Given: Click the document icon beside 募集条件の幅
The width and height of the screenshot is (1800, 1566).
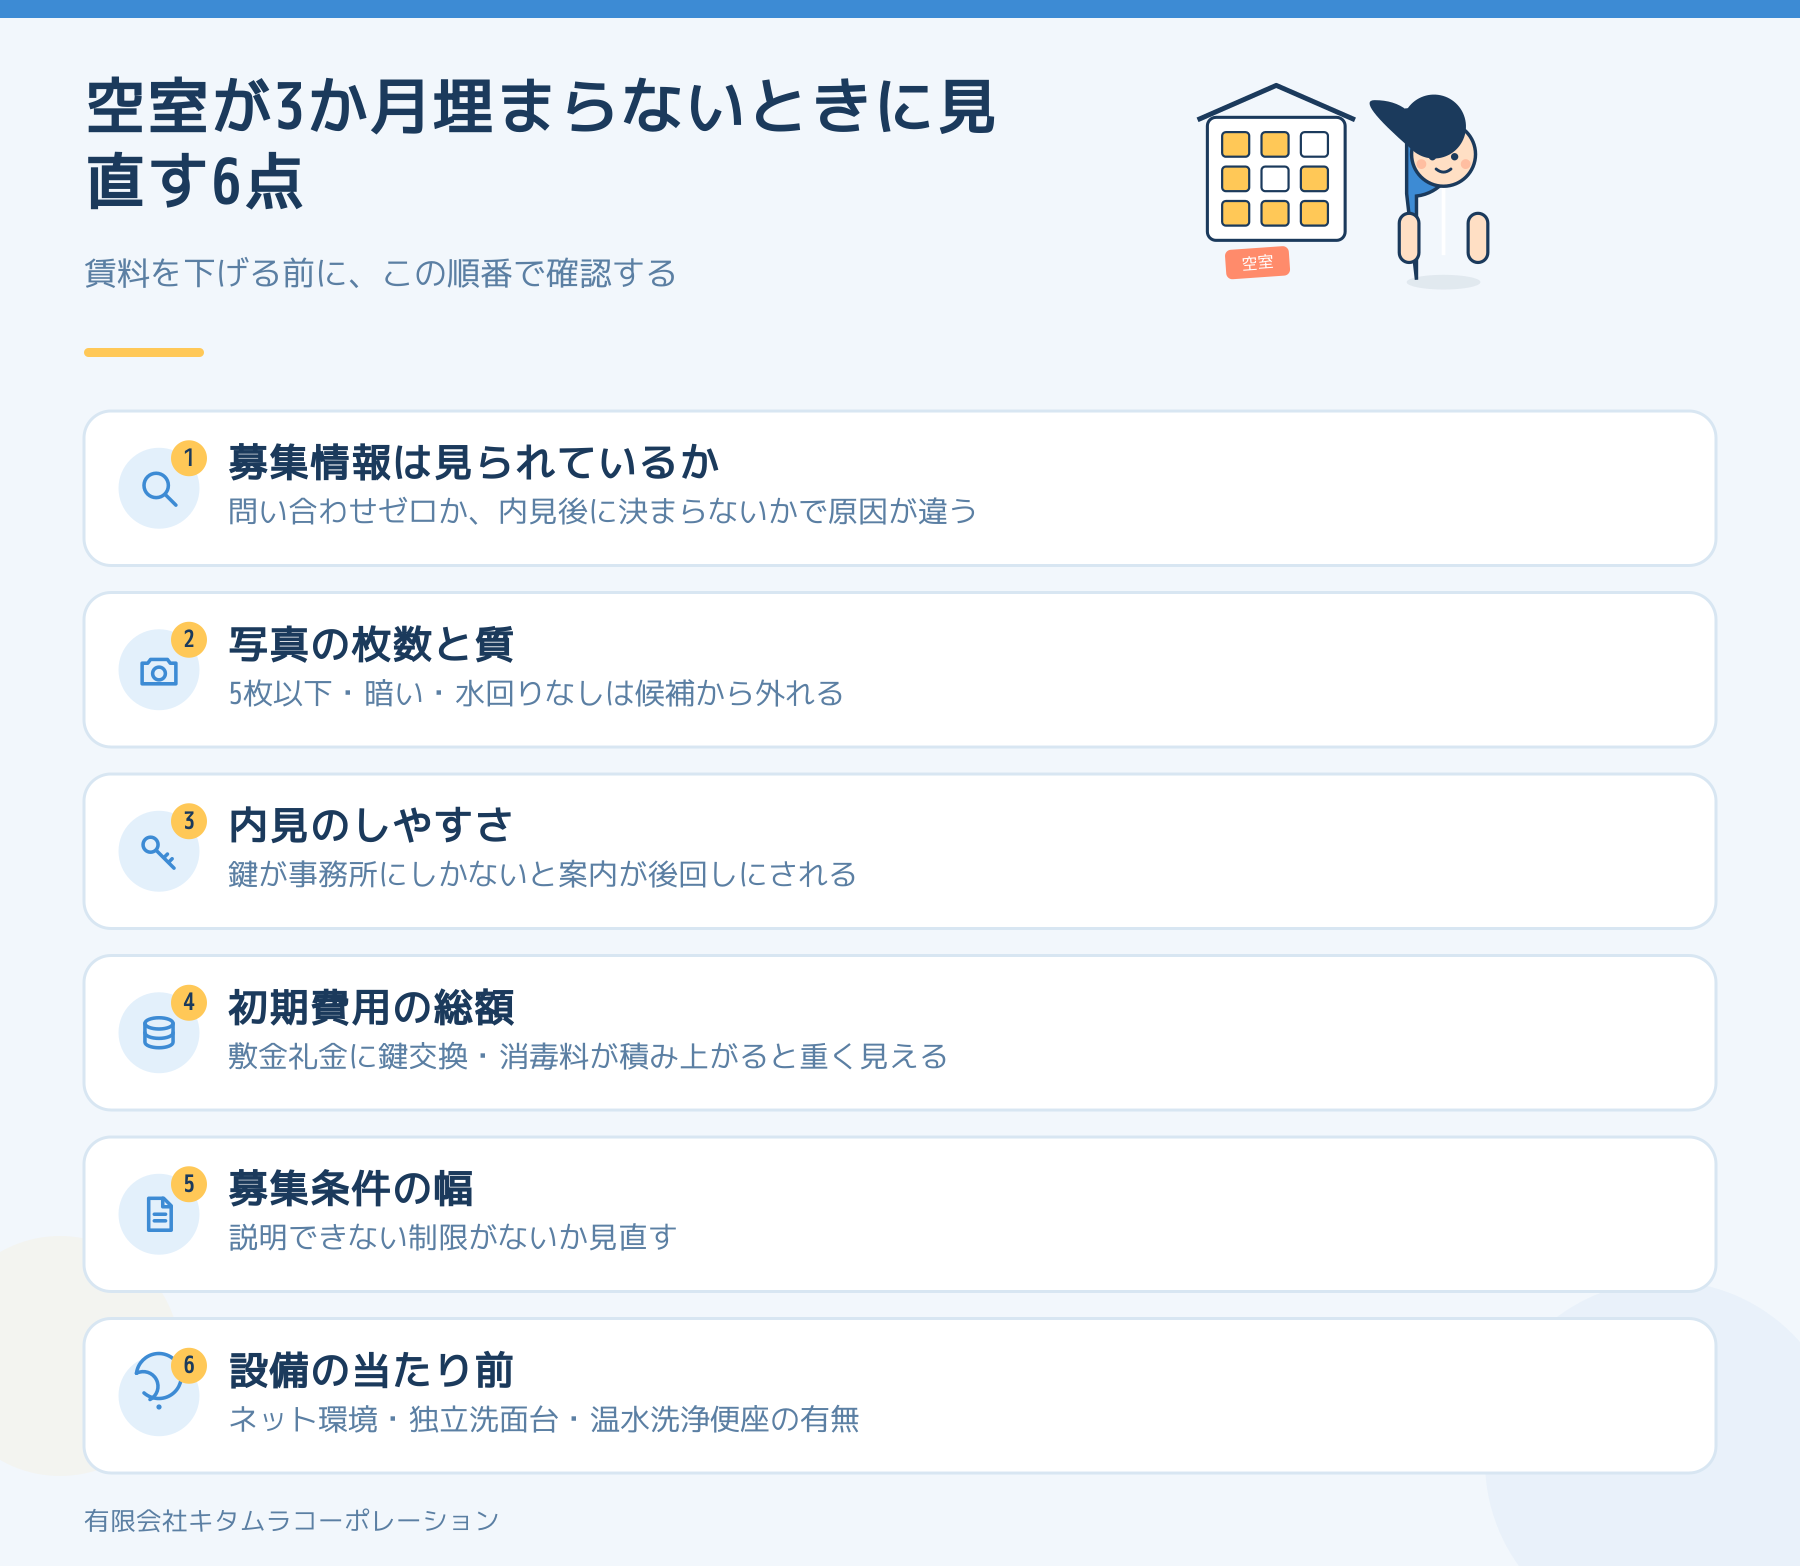Looking at the screenshot, I should point(159,1214).
